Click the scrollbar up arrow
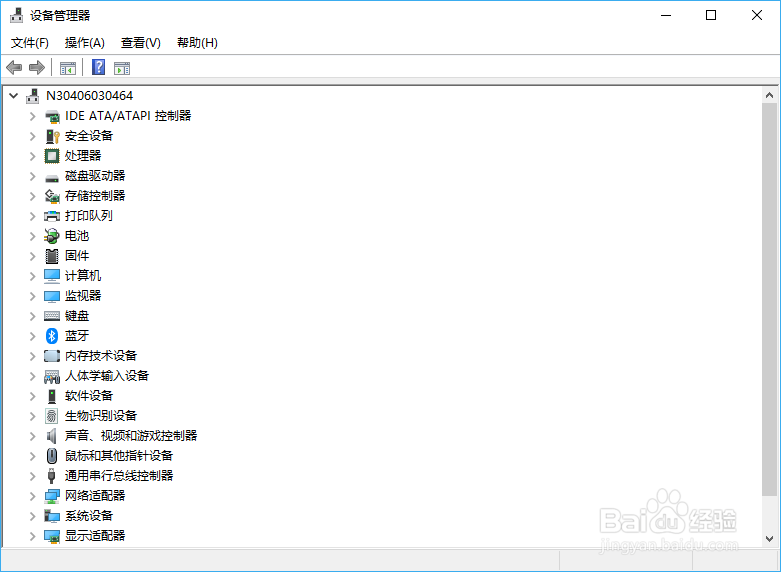Image resolution: width=781 pixels, height=572 pixels. tap(769, 95)
